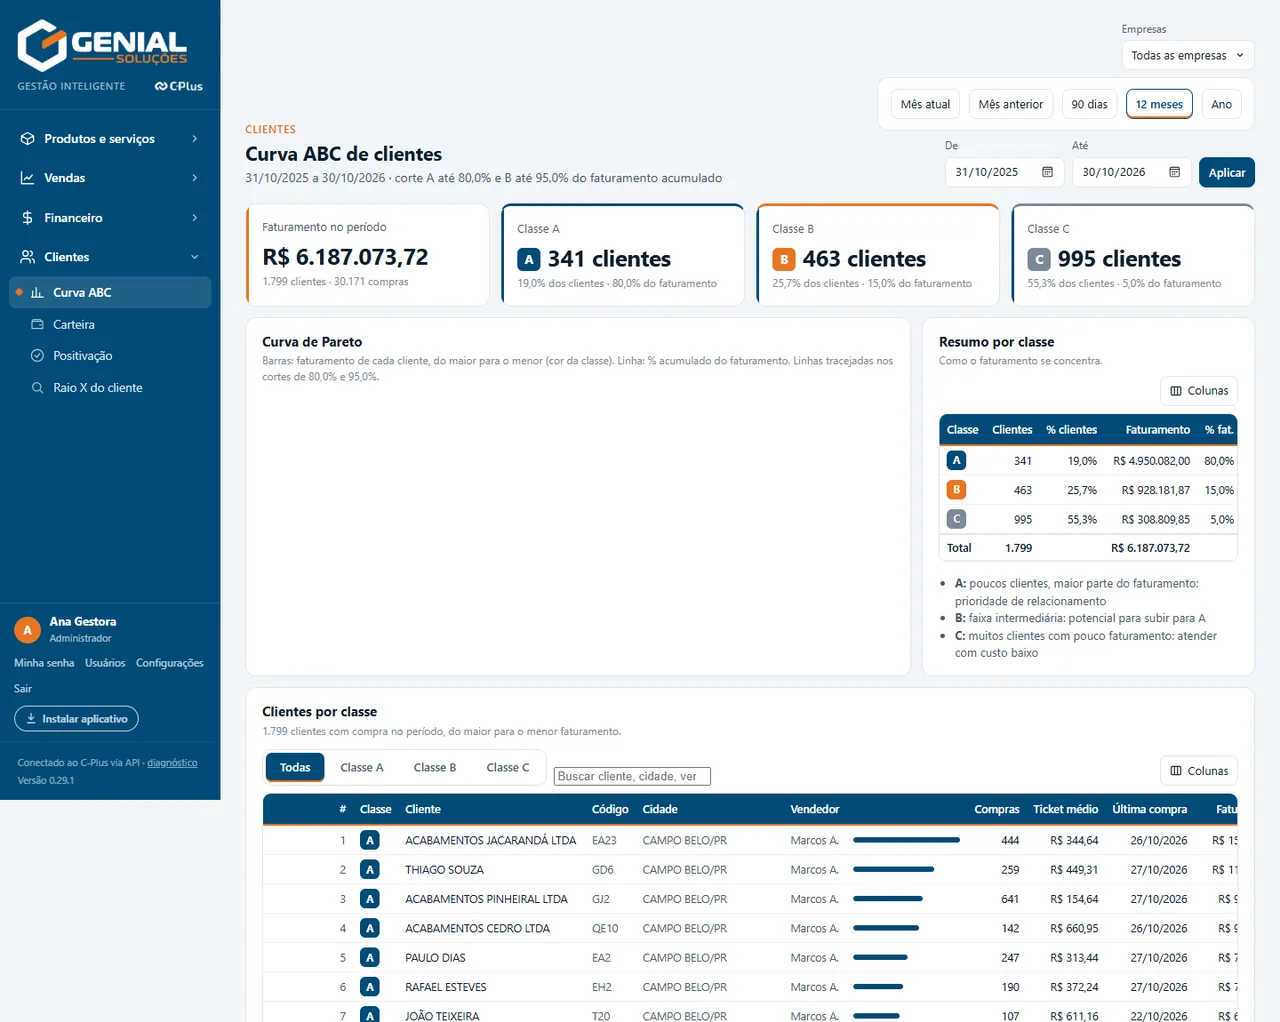The height and width of the screenshot is (1022, 1280).
Task: Open calendar picker in the De date field
Action: 1047,172
